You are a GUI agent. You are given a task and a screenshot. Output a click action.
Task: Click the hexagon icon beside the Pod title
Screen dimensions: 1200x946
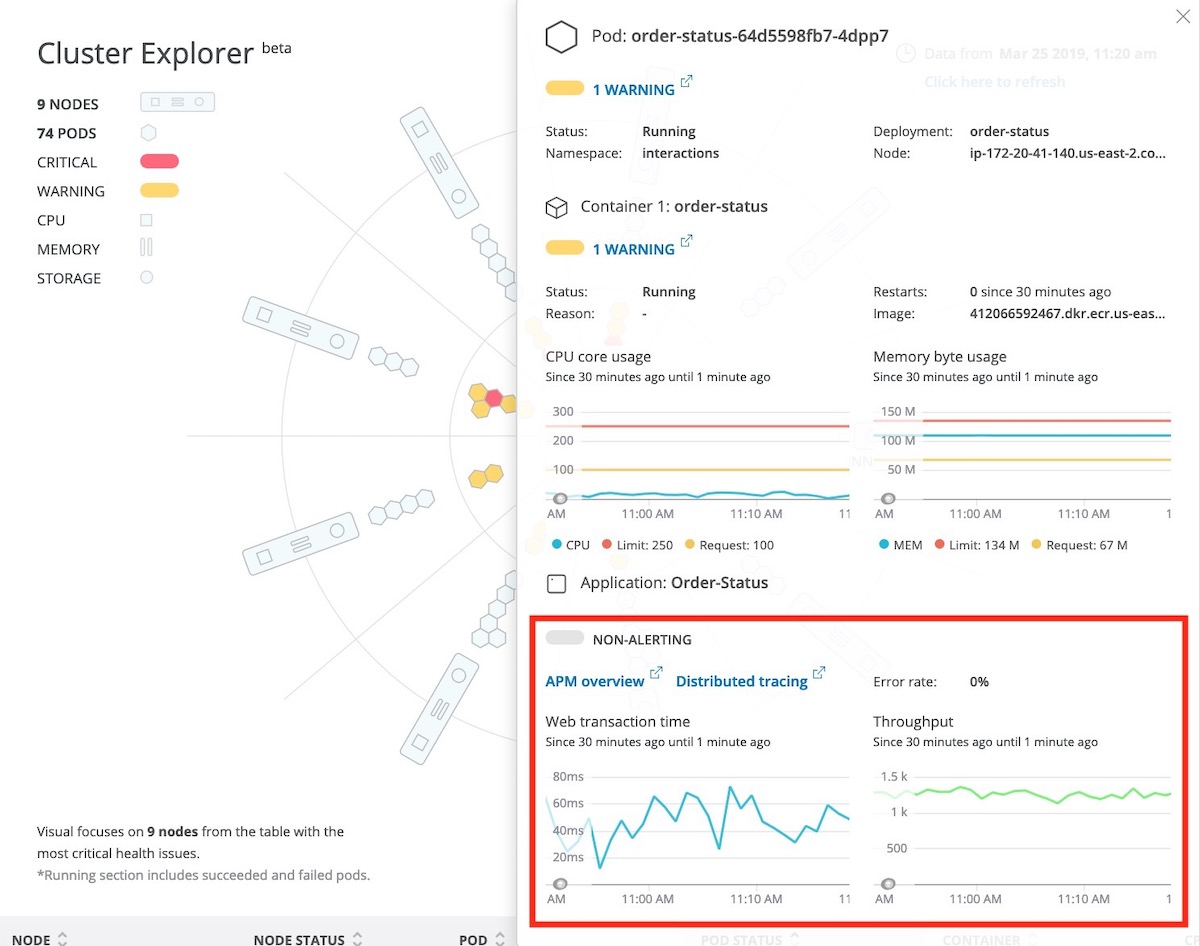click(x=562, y=38)
